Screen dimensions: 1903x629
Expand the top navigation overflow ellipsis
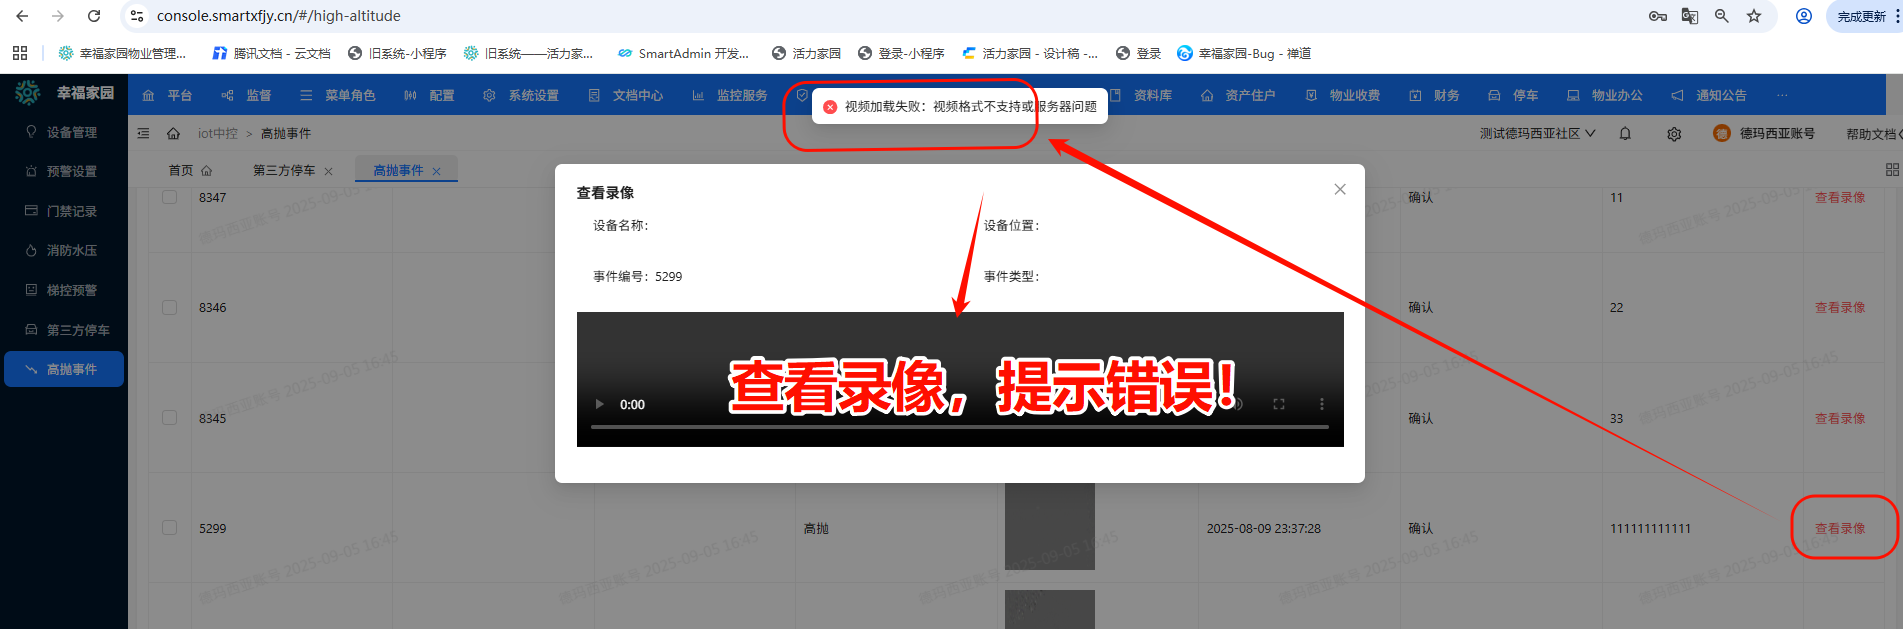point(1782,95)
